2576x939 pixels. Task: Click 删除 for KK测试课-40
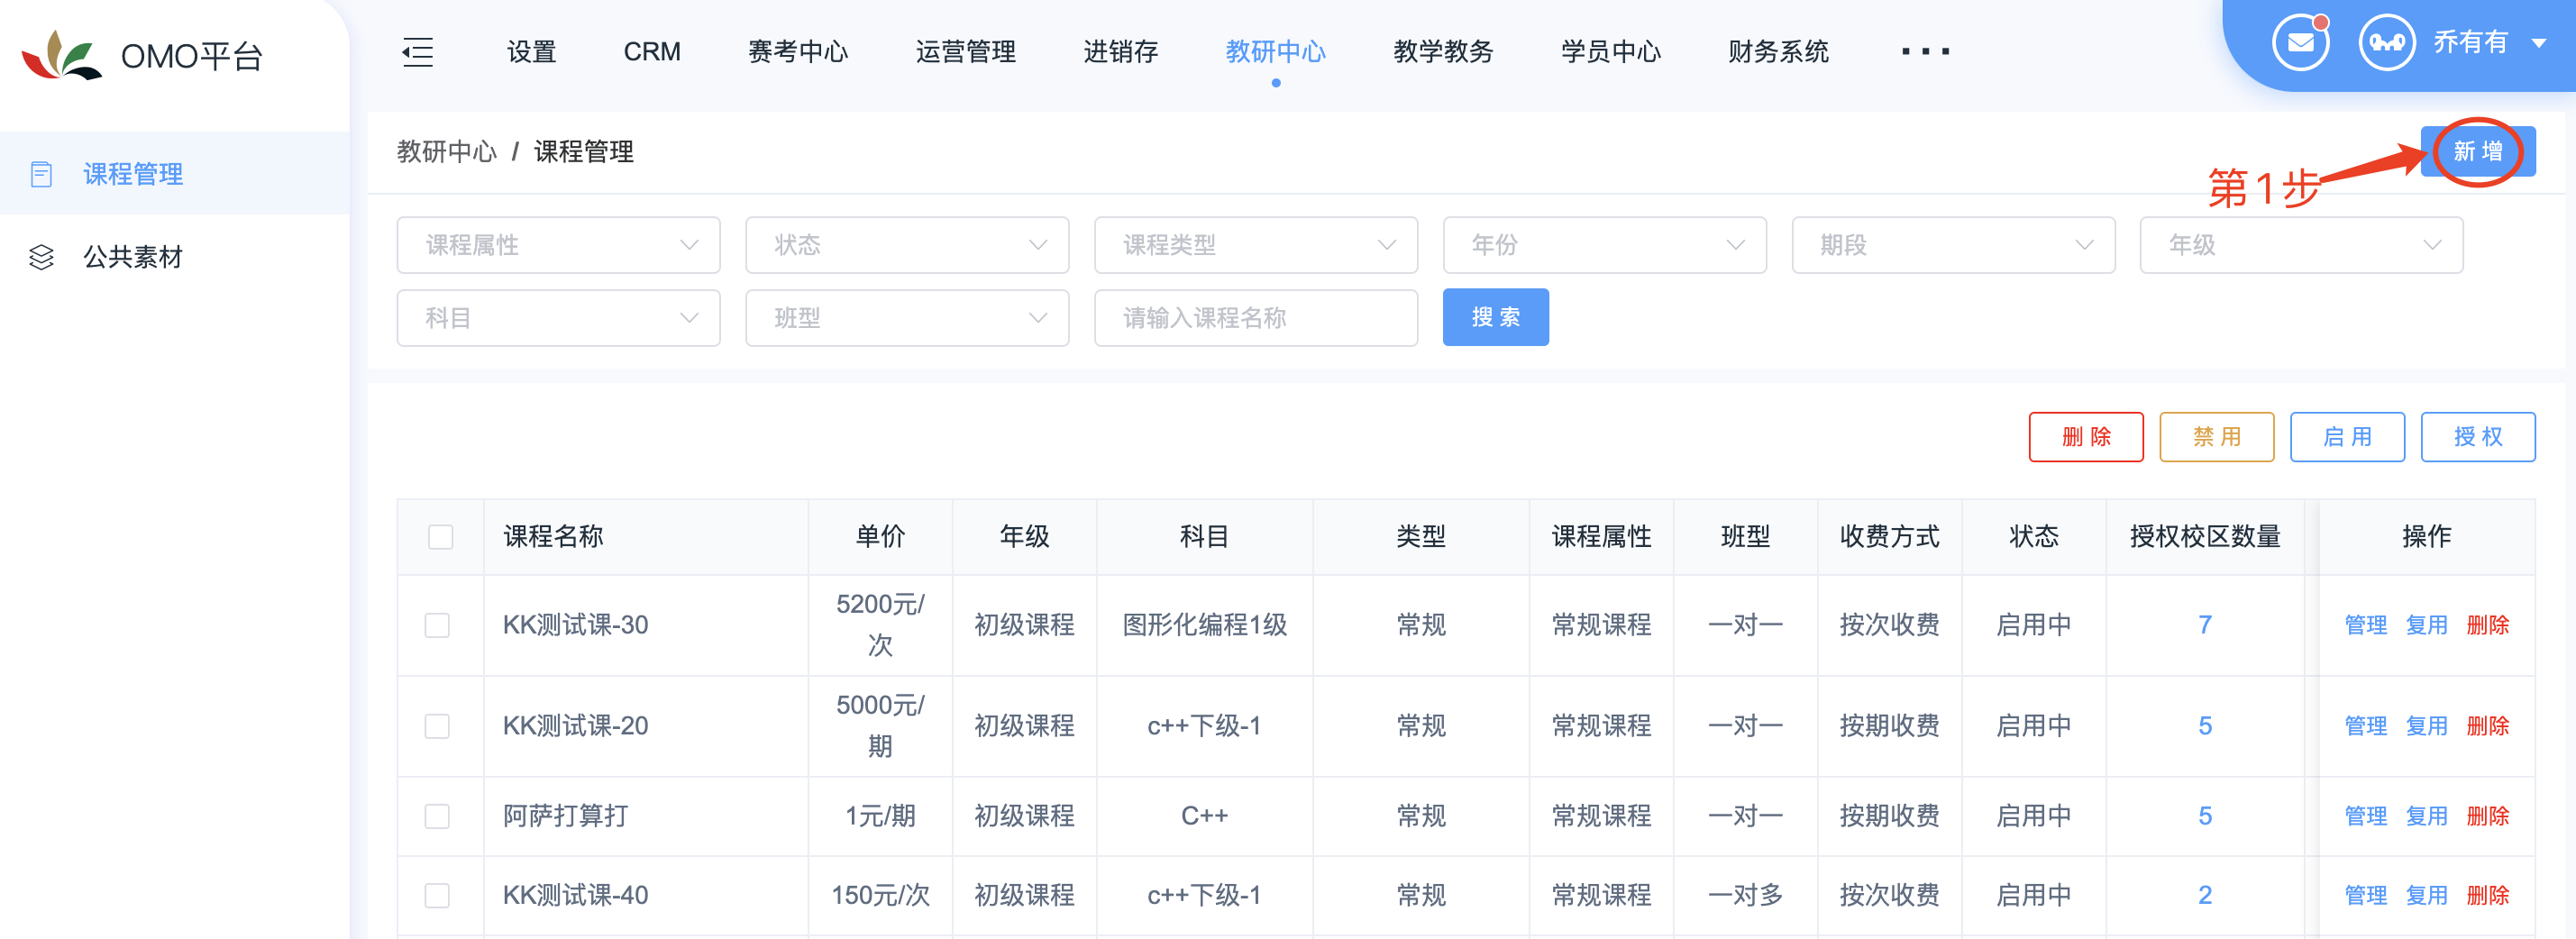point(2487,895)
